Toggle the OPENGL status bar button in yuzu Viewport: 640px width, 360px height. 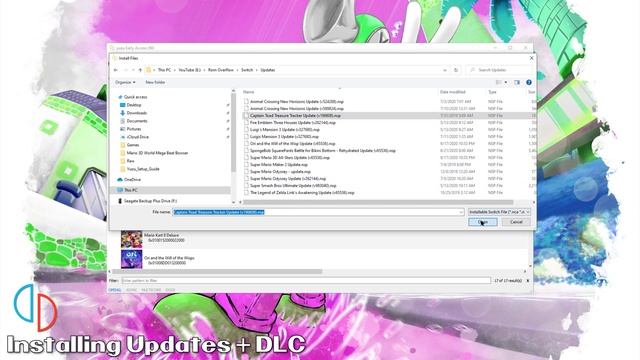click(115, 290)
